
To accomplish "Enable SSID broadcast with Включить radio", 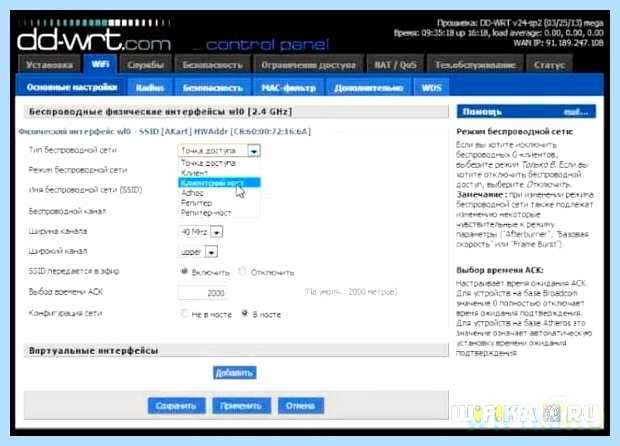I will tap(184, 272).
